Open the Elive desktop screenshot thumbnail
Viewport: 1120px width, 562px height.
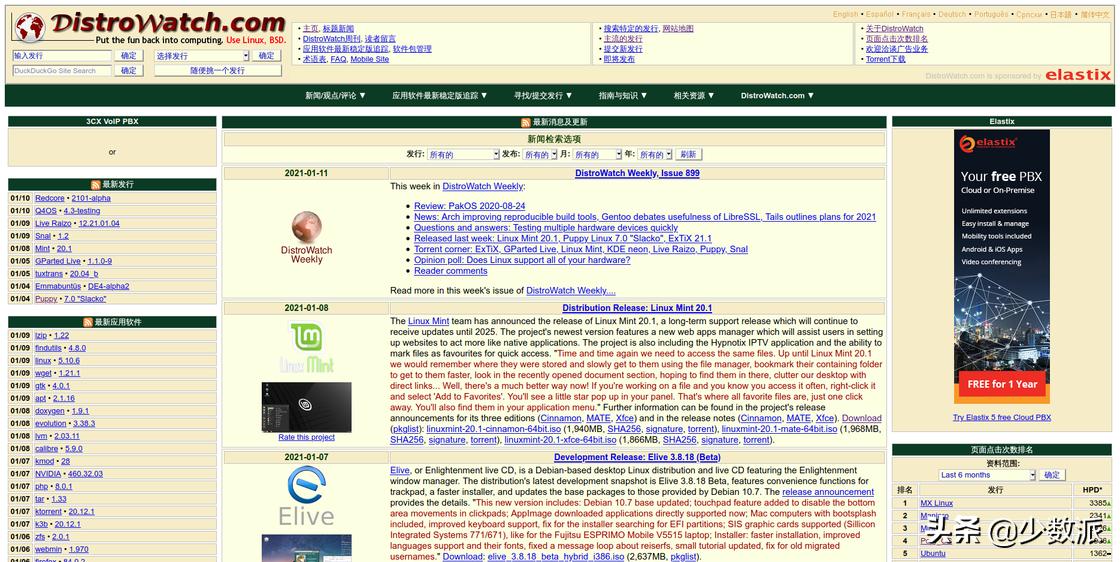coord(306,548)
